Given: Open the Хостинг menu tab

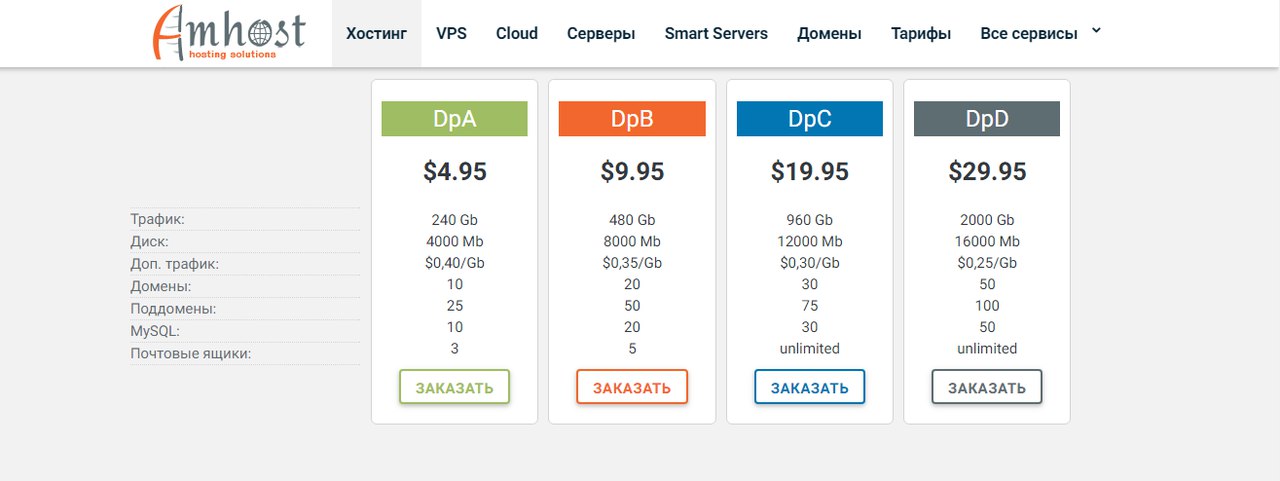Looking at the screenshot, I should pyautogui.click(x=377, y=33).
